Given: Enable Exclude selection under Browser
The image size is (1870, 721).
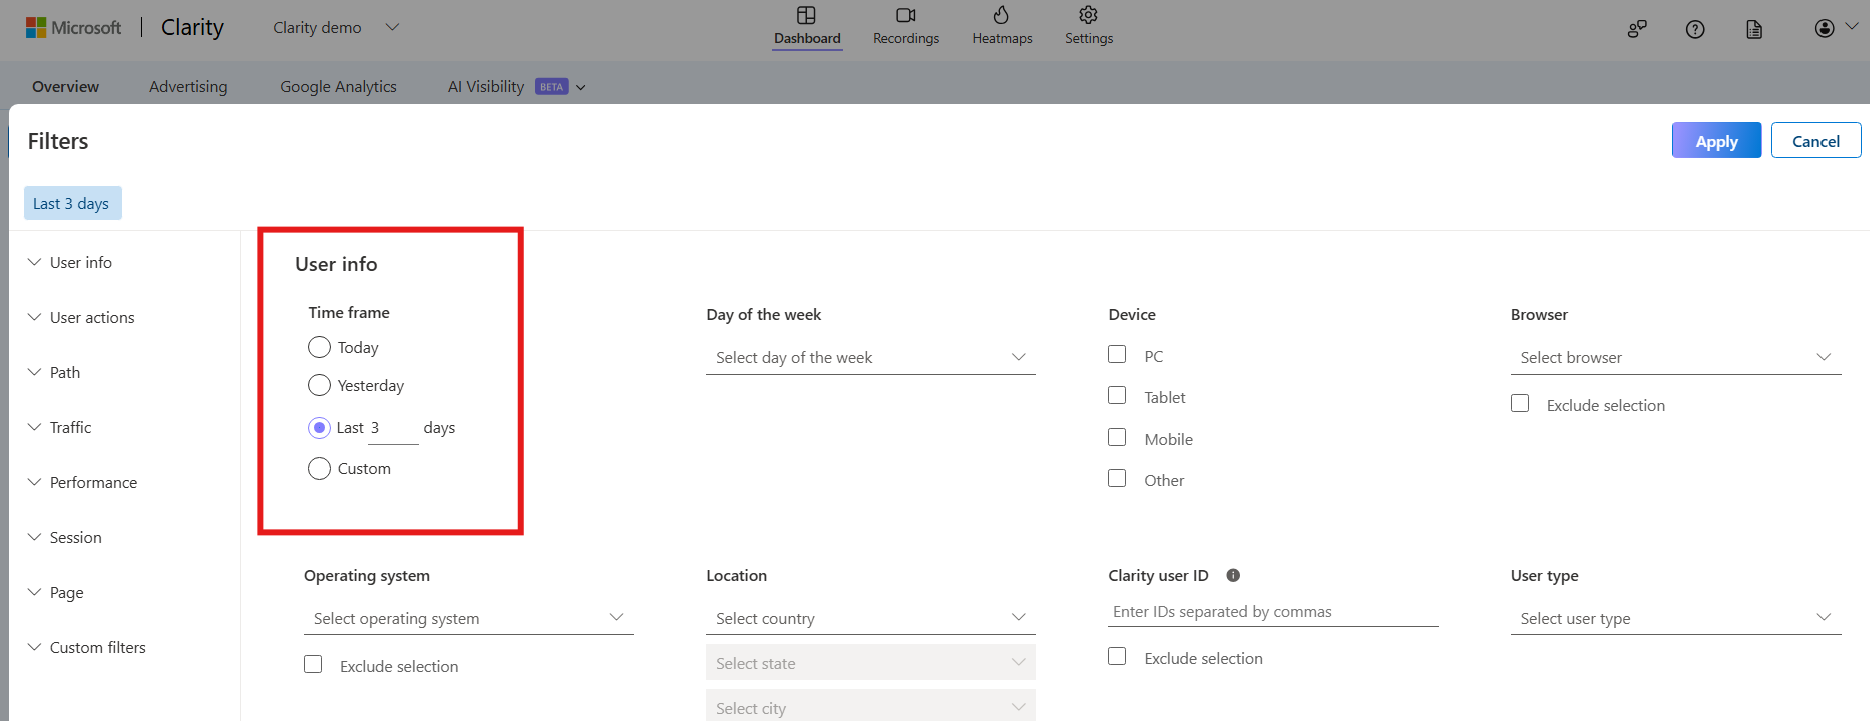Looking at the screenshot, I should [x=1520, y=403].
